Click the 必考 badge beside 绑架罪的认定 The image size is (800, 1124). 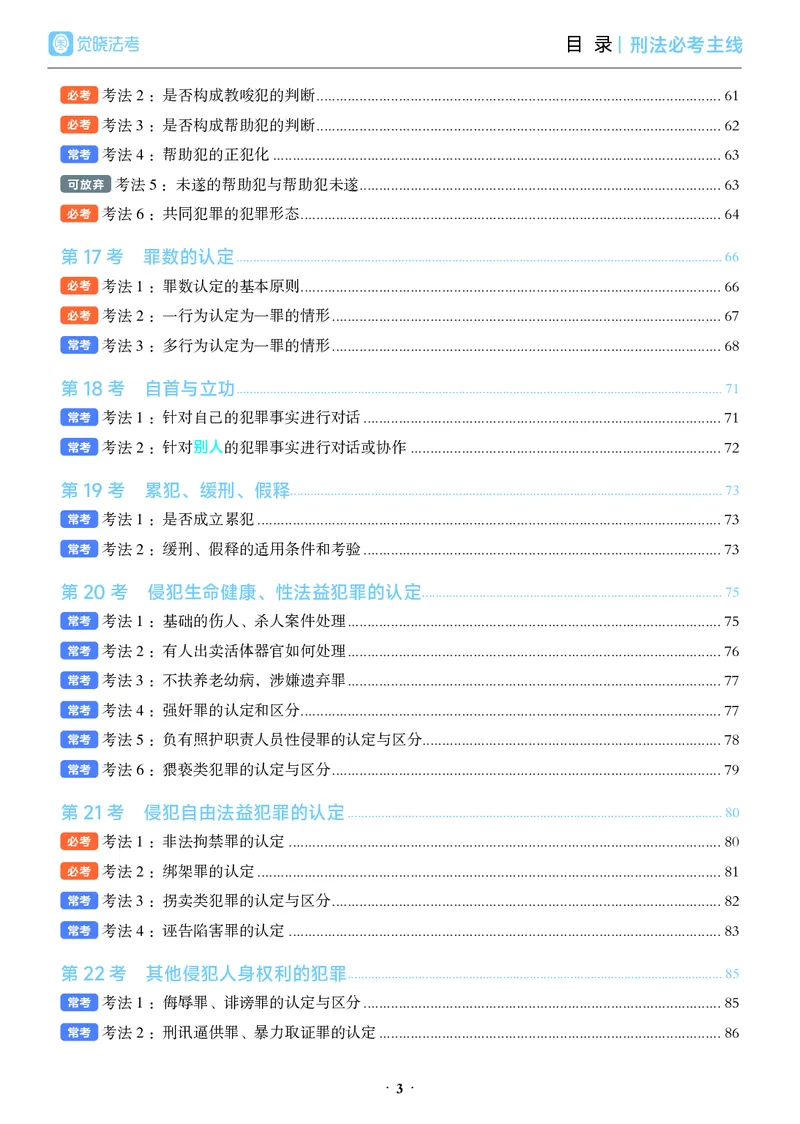click(x=79, y=872)
